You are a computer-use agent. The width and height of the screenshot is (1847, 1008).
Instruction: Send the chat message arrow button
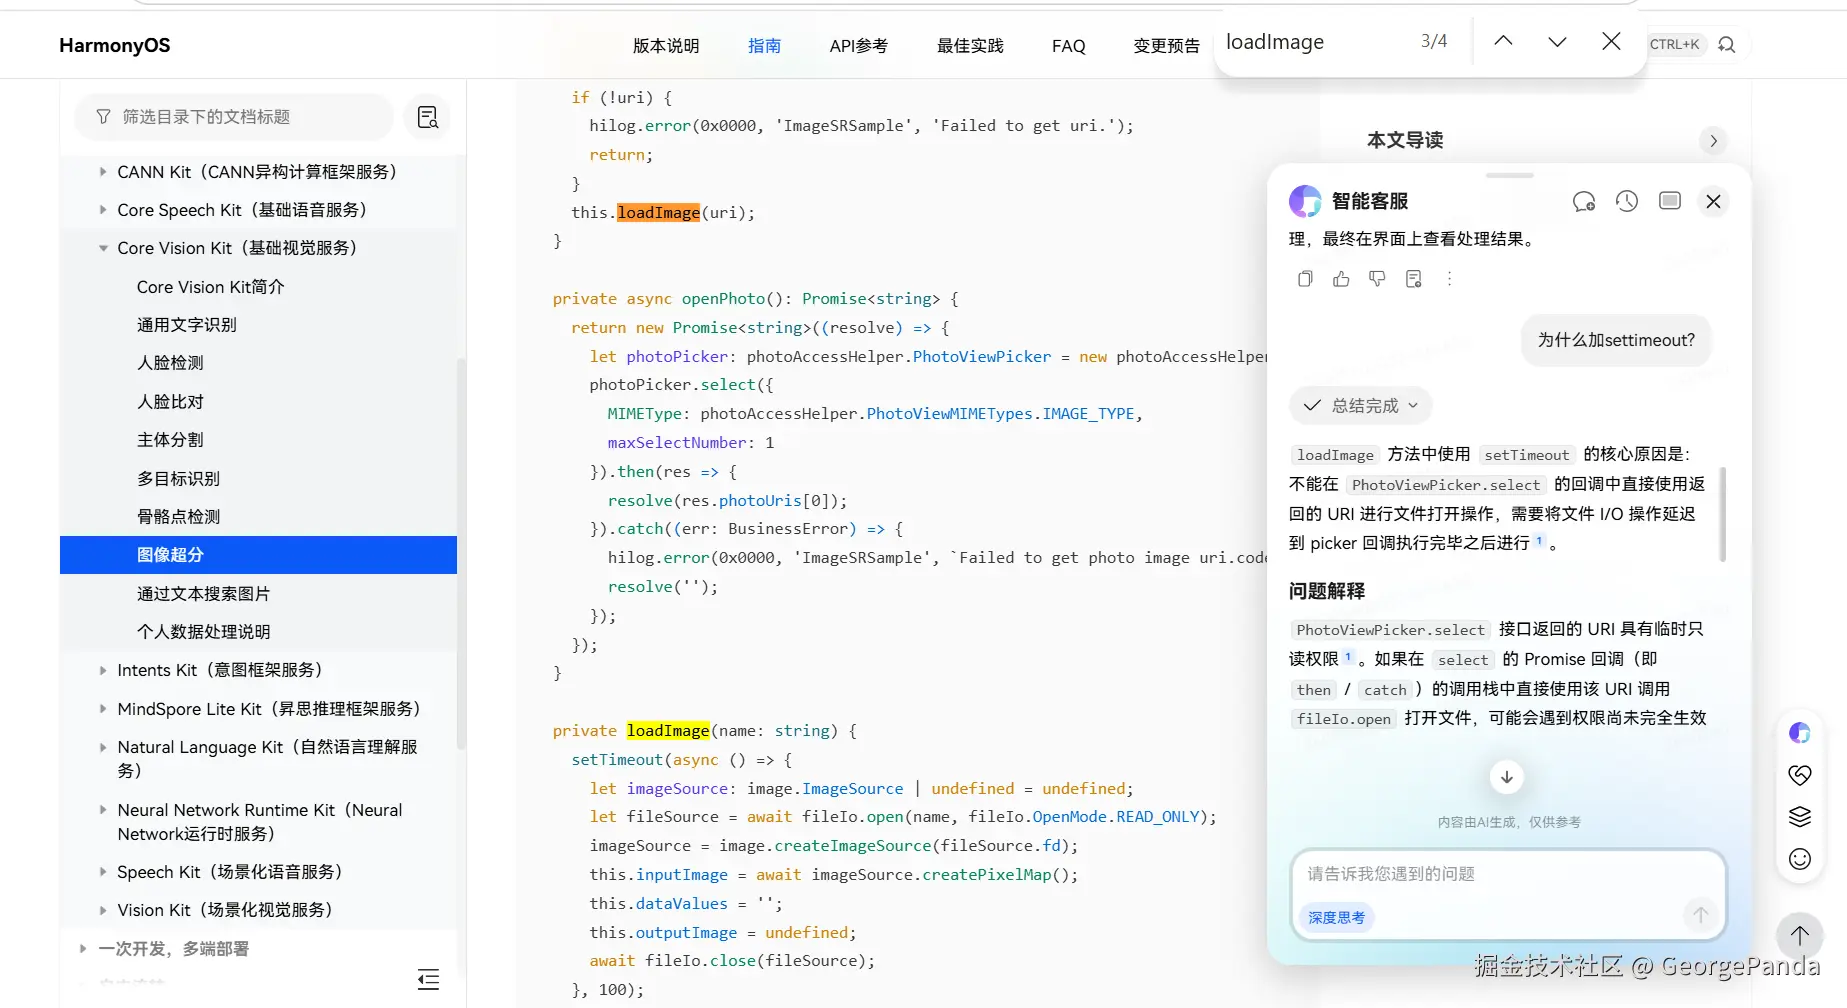[x=1700, y=914]
